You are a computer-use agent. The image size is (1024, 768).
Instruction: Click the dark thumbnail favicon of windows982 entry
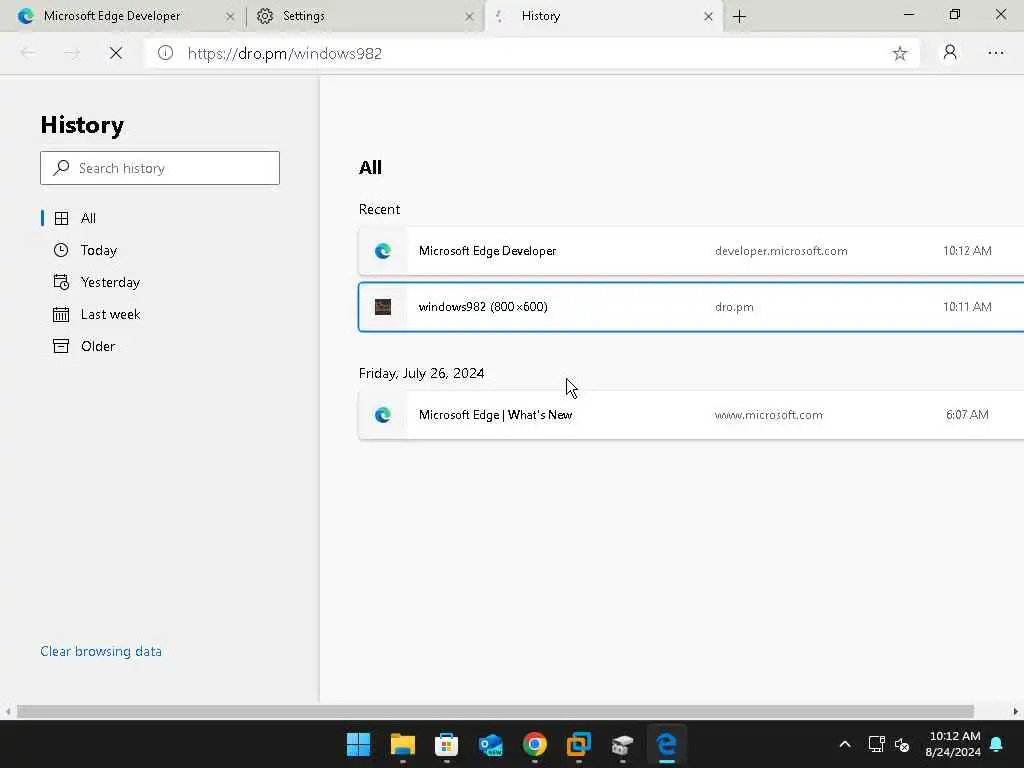click(383, 307)
